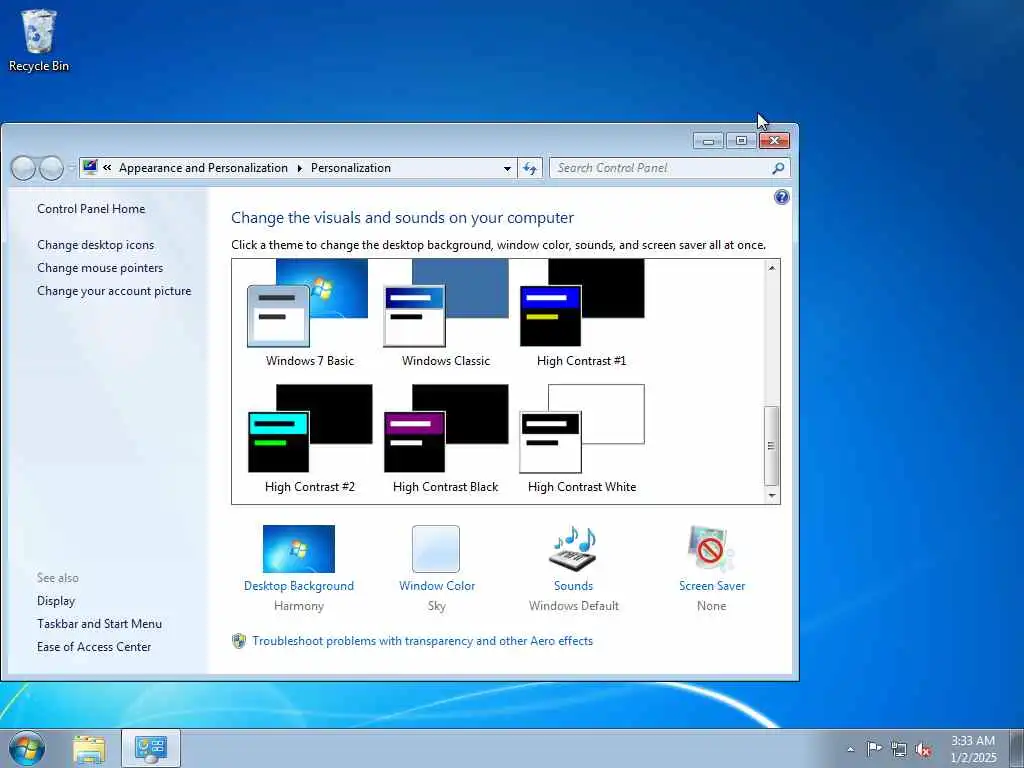Click the shield icon beside Troubleshoot link
This screenshot has height=768, width=1024.
(x=239, y=641)
